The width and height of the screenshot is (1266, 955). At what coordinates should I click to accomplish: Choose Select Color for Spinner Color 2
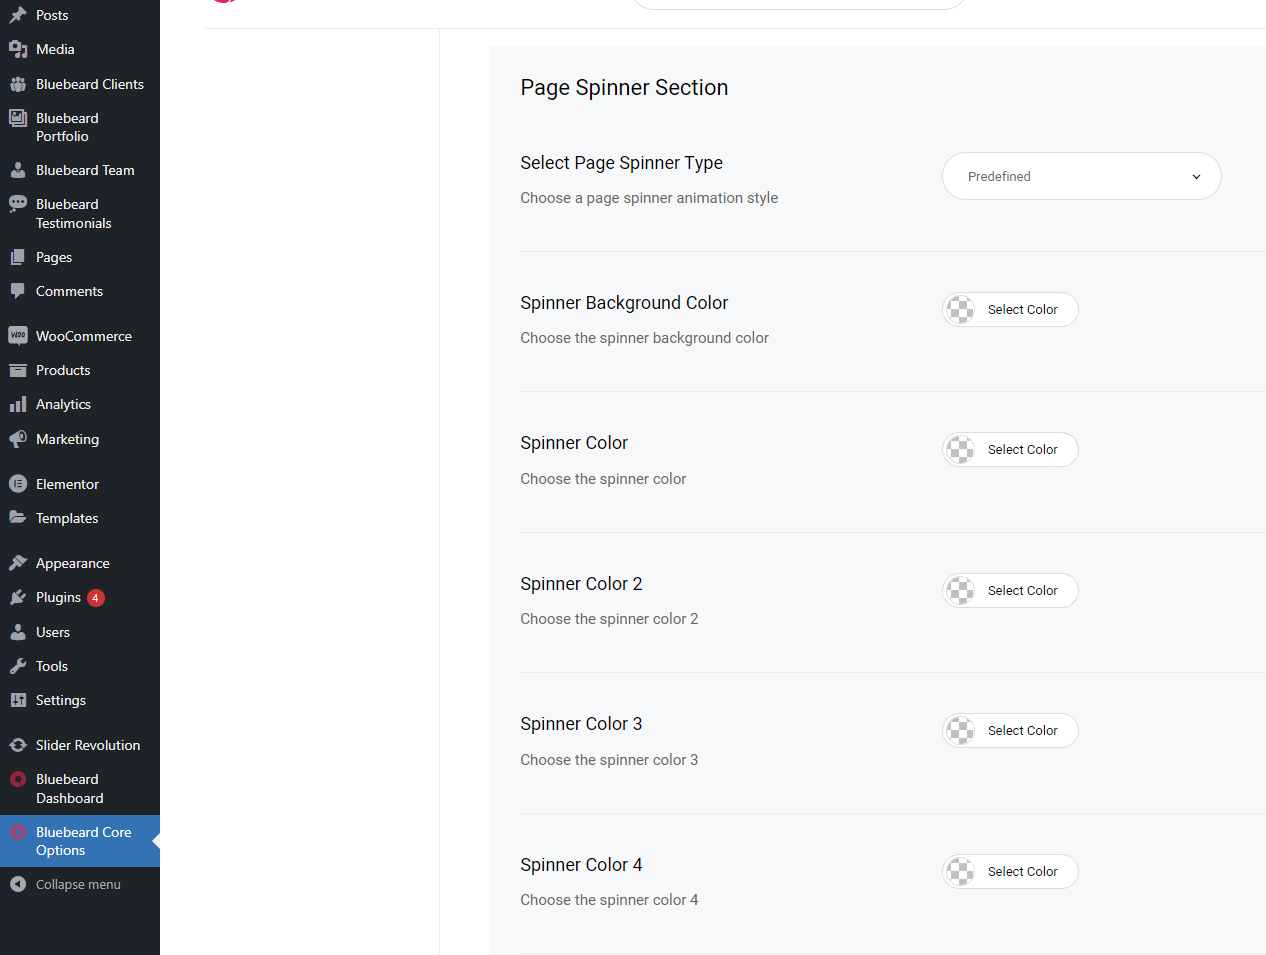pyautogui.click(x=1010, y=591)
